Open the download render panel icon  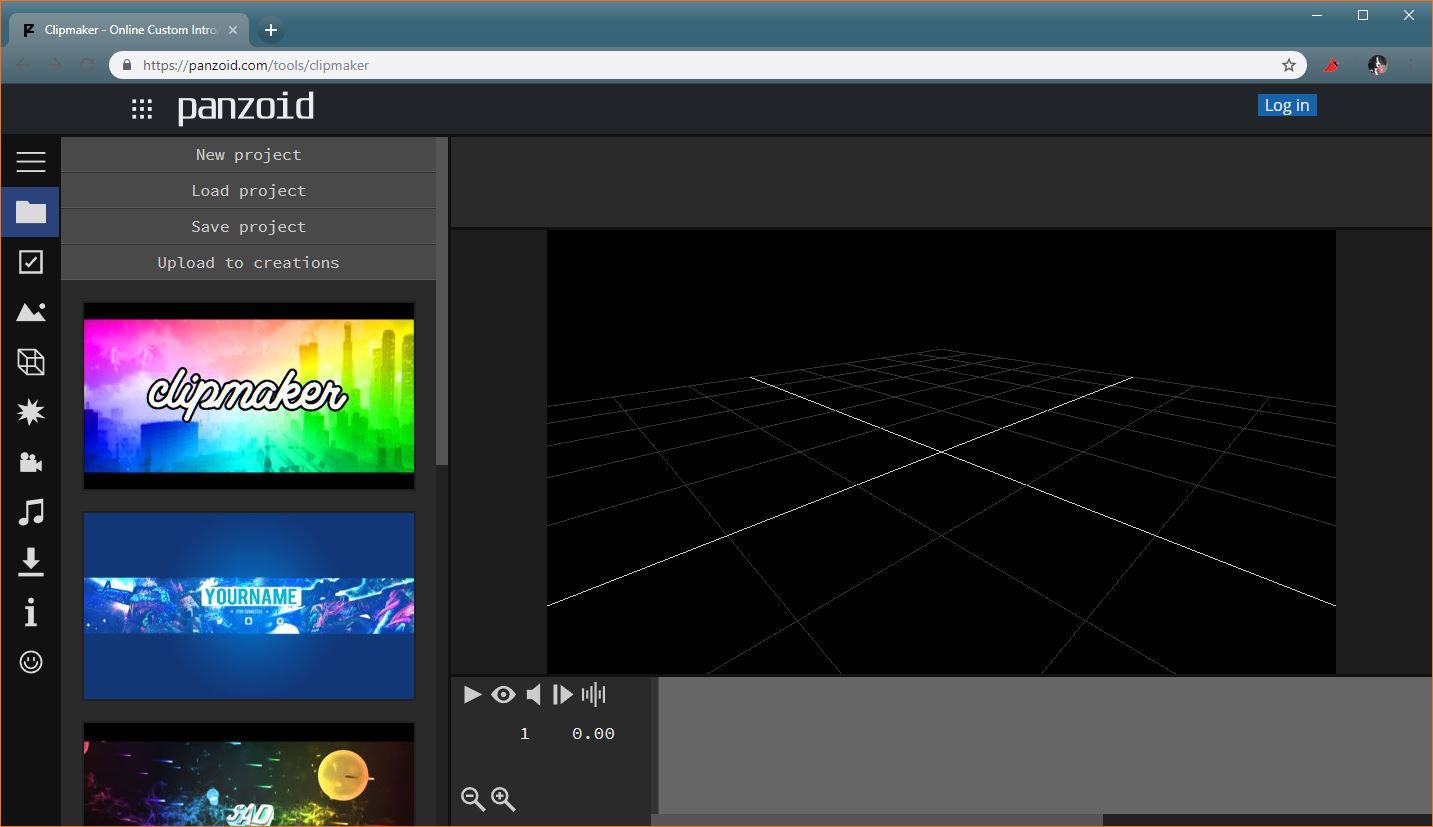[x=31, y=562]
